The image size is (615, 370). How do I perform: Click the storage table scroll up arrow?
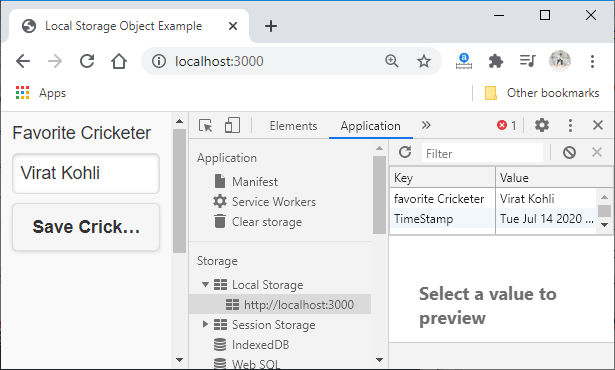coord(605,197)
